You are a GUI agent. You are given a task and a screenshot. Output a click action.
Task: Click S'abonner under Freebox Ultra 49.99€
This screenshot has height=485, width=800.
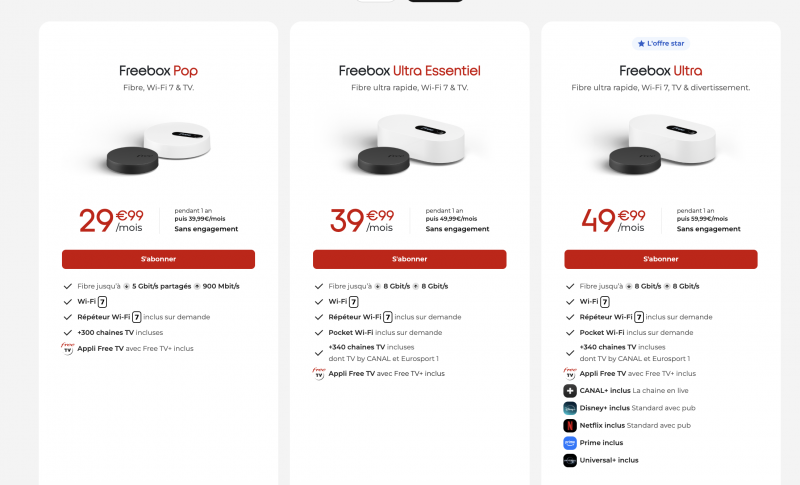tap(660, 259)
